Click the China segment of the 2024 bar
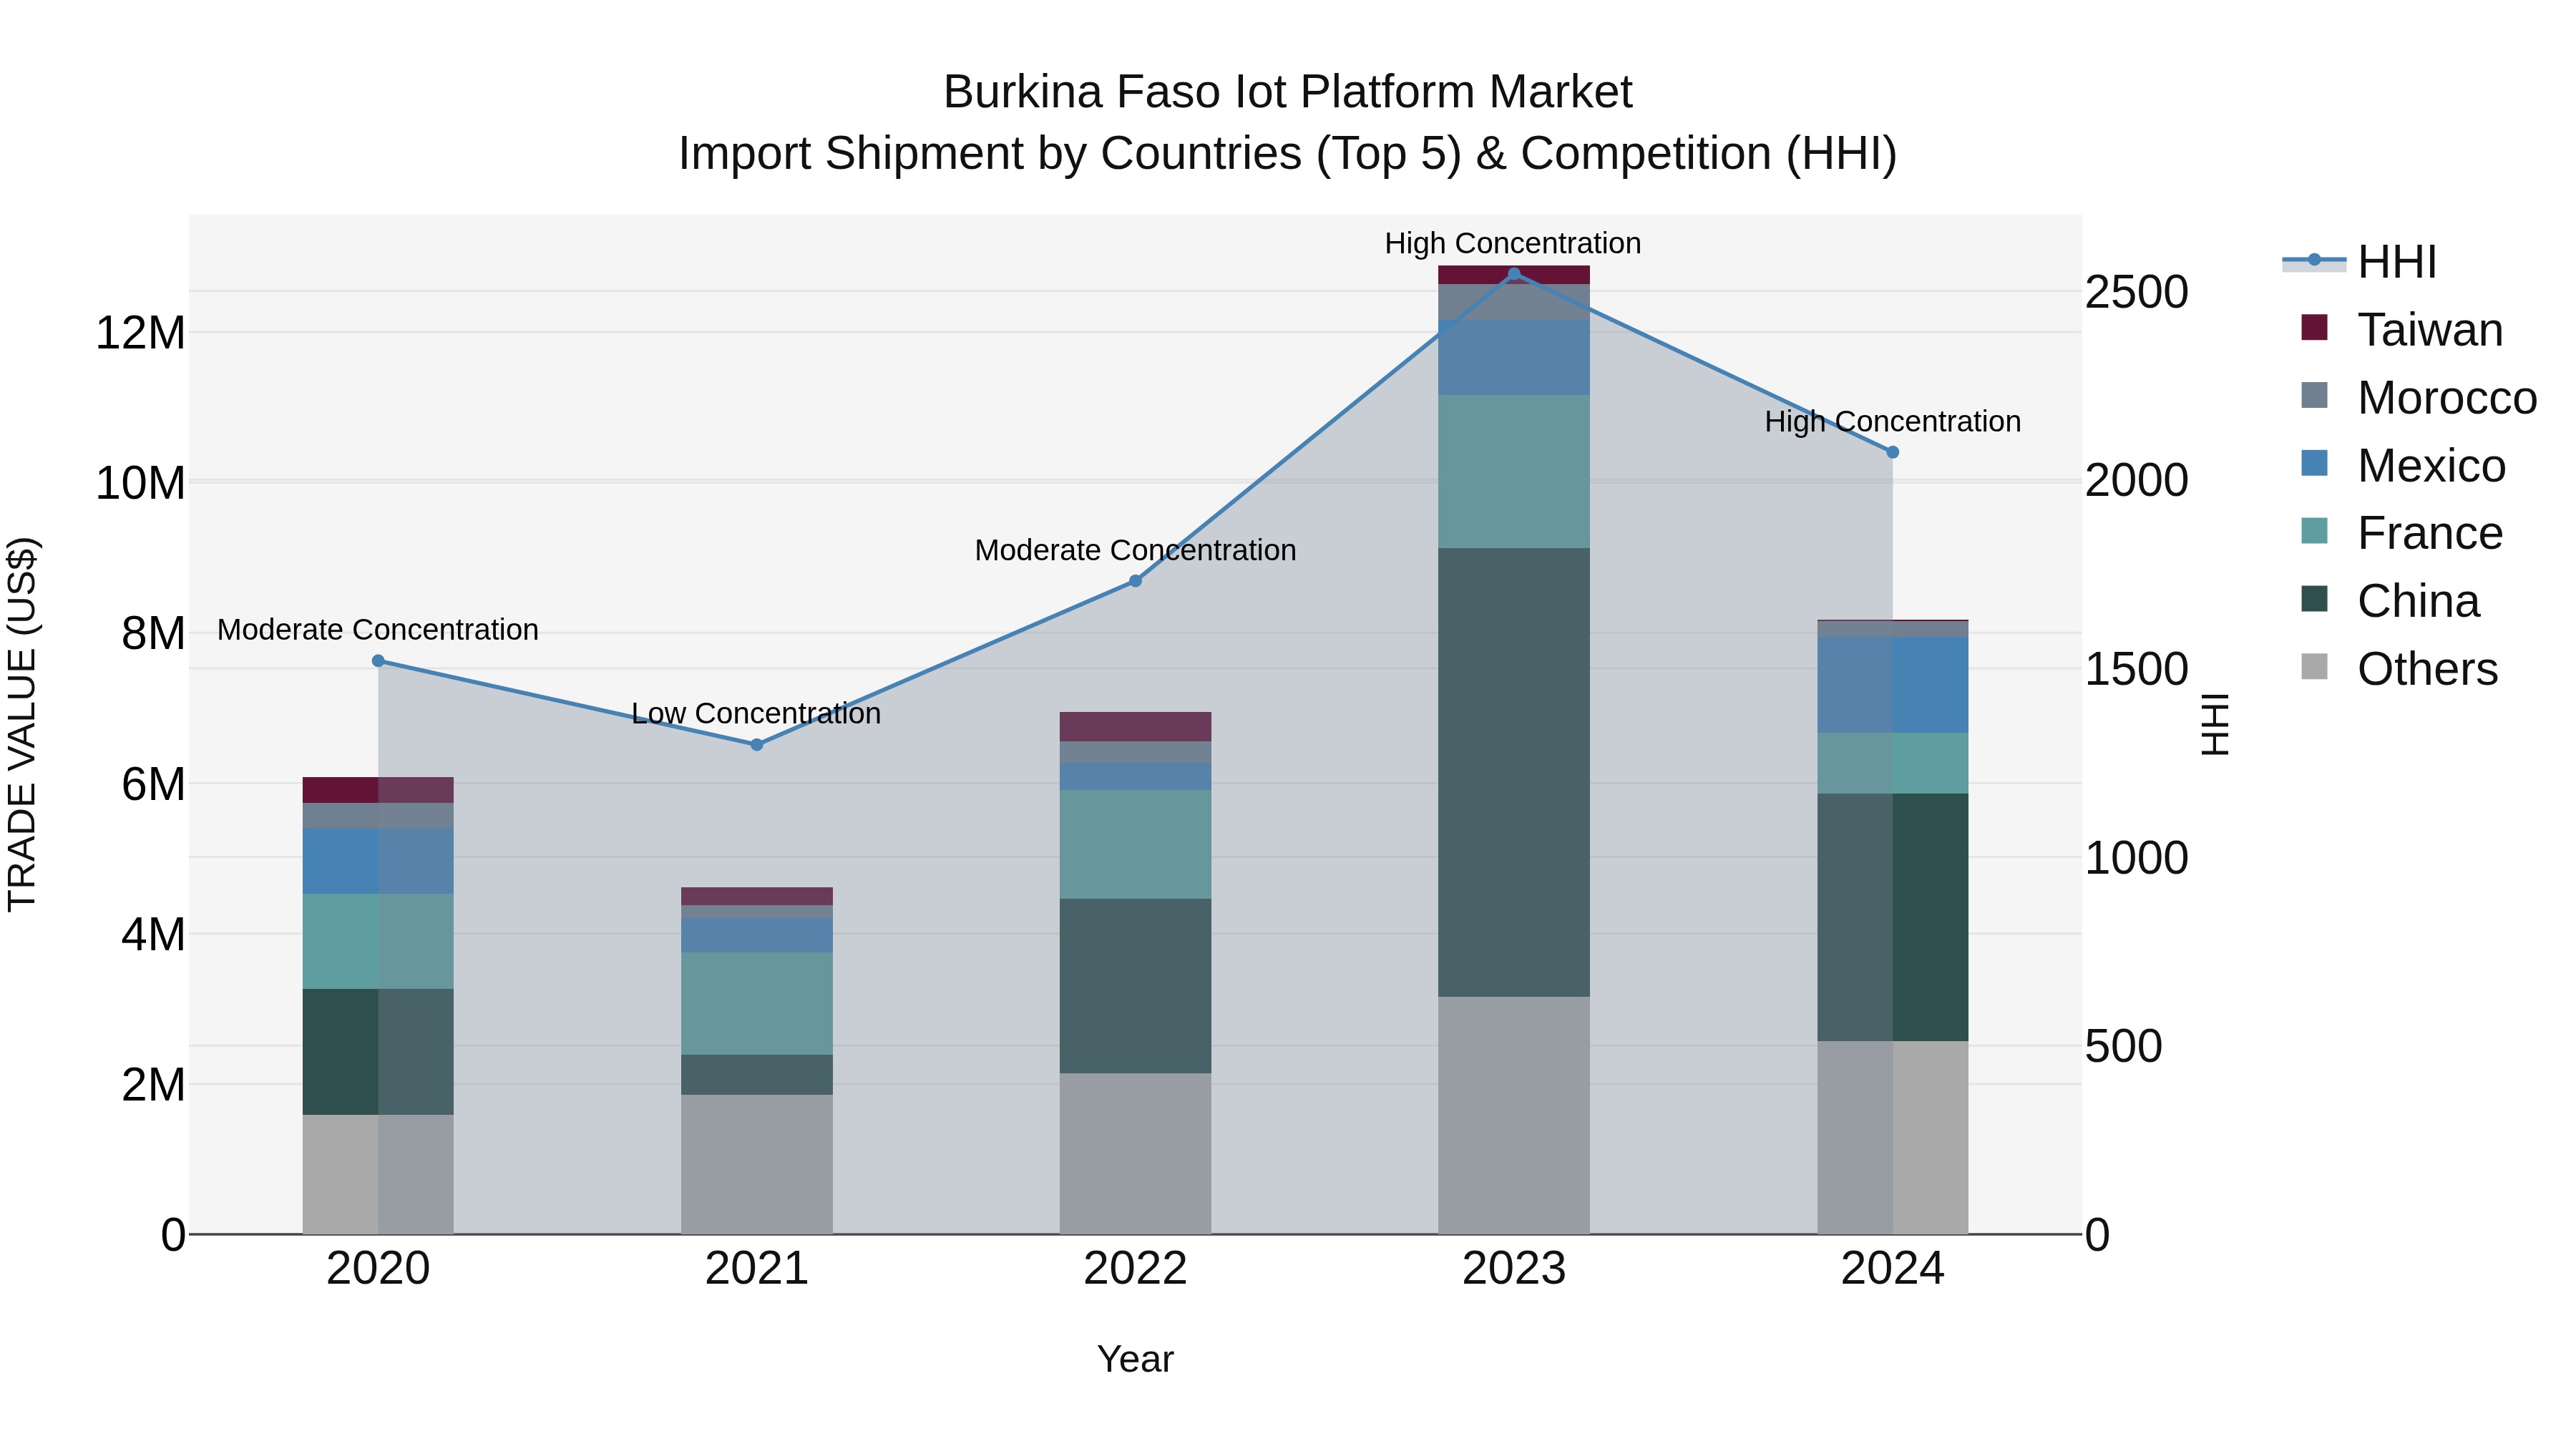 [1892, 918]
